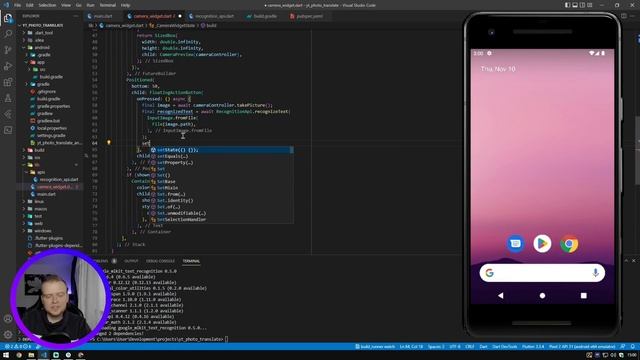Viewport: 640px width, 360px height.
Task: Tap the Android back navigation button
Action: 500,296
